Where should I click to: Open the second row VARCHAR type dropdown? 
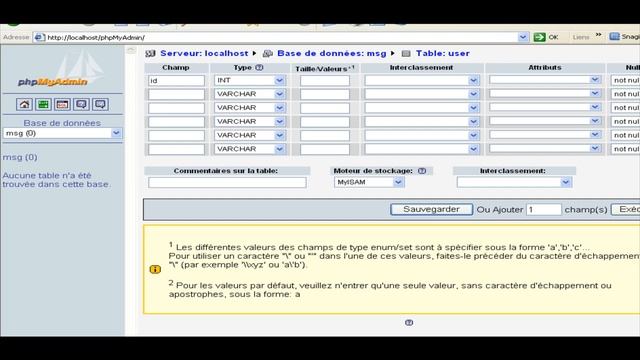click(x=249, y=94)
